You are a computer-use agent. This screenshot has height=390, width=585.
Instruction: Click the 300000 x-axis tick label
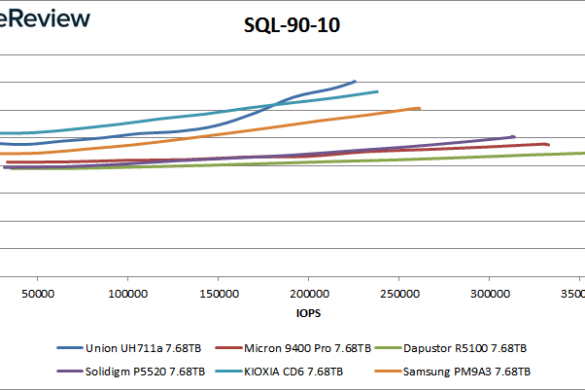(490, 294)
